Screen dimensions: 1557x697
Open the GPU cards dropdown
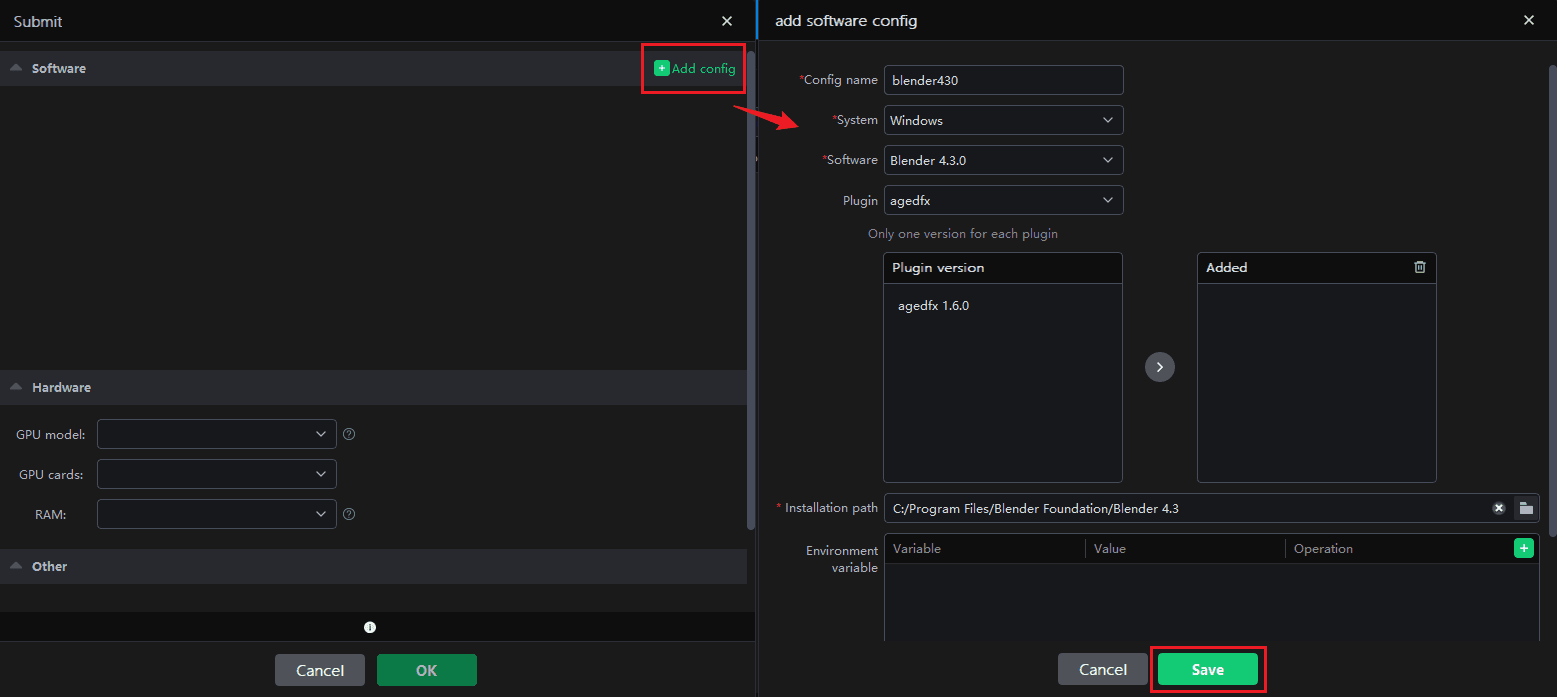216,474
